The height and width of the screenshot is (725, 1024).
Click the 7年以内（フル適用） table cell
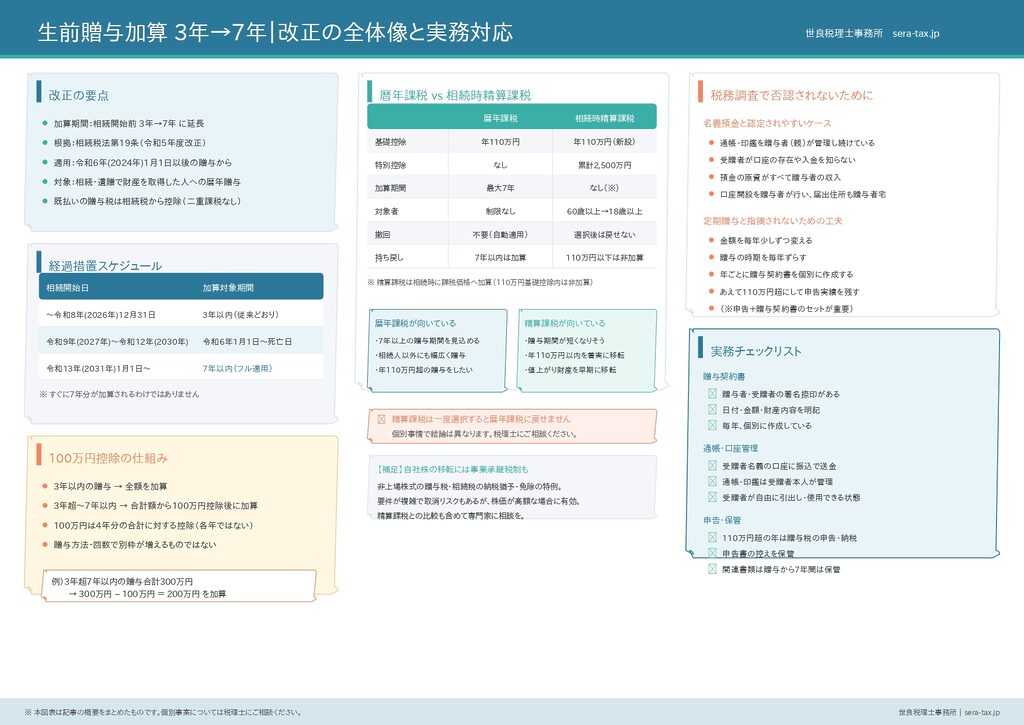pyautogui.click(x=237, y=369)
